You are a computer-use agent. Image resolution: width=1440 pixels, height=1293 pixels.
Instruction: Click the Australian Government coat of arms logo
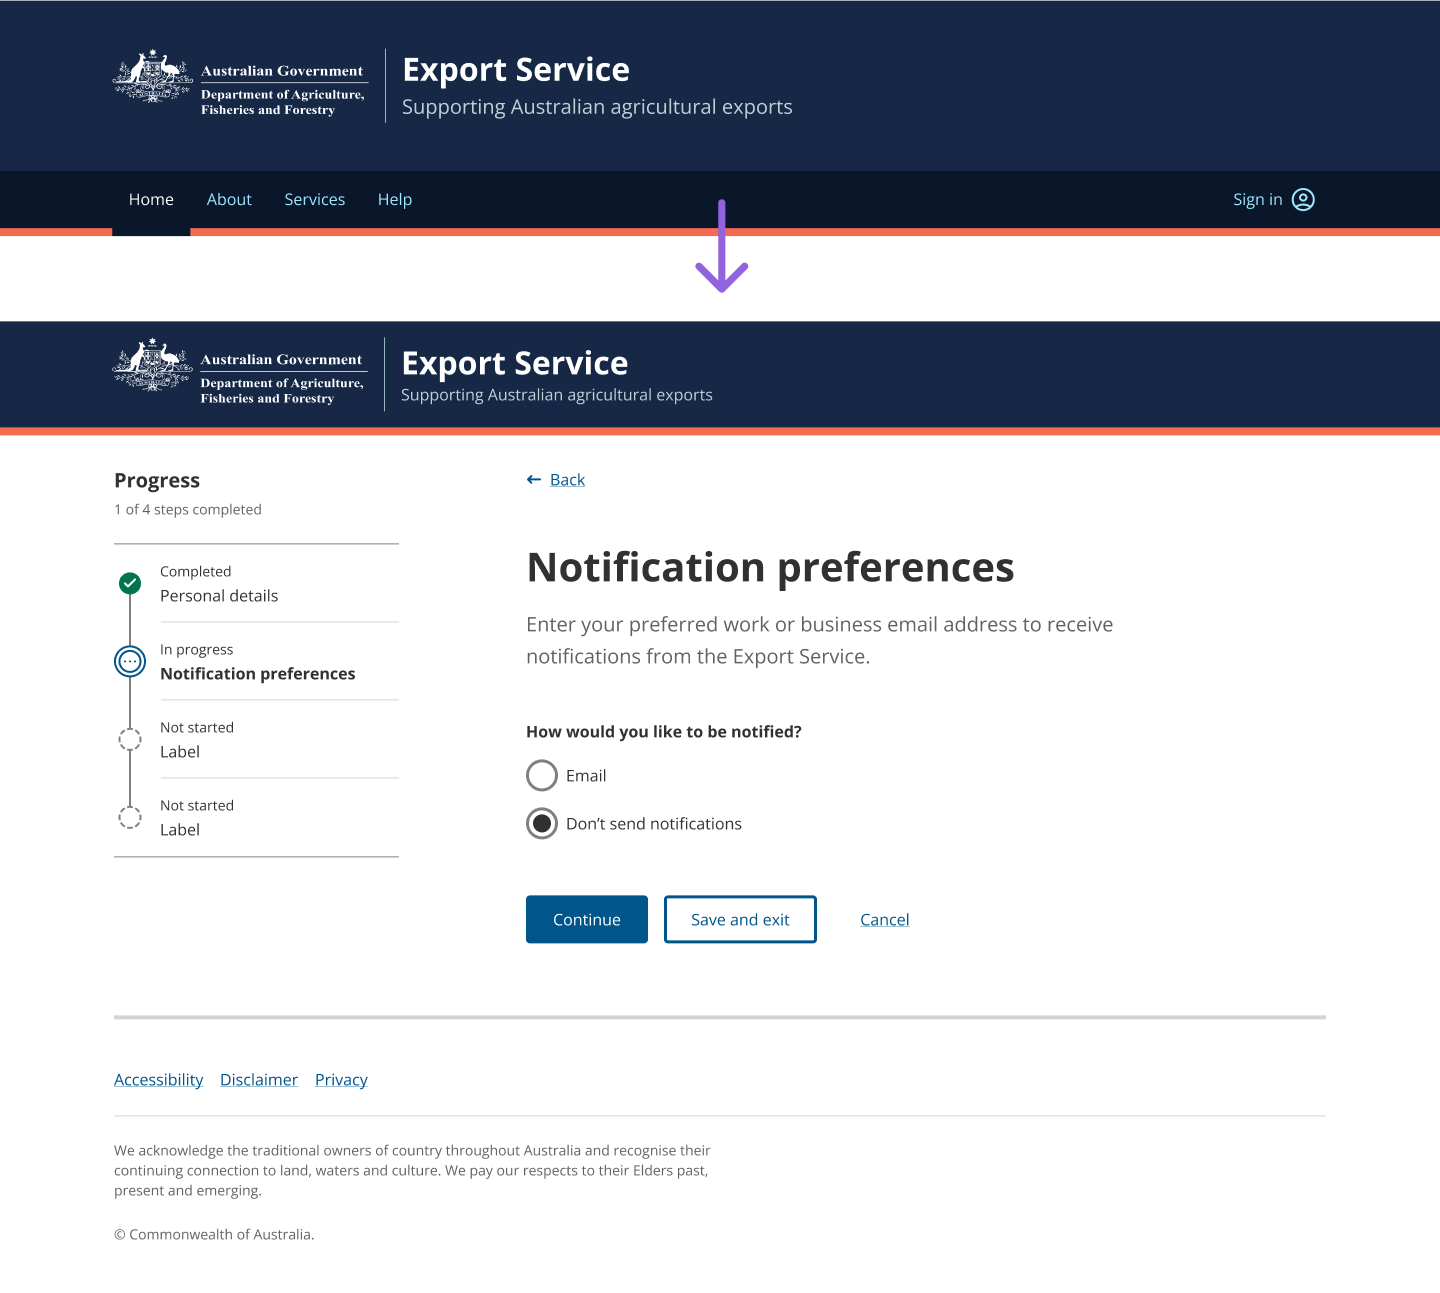(x=152, y=78)
